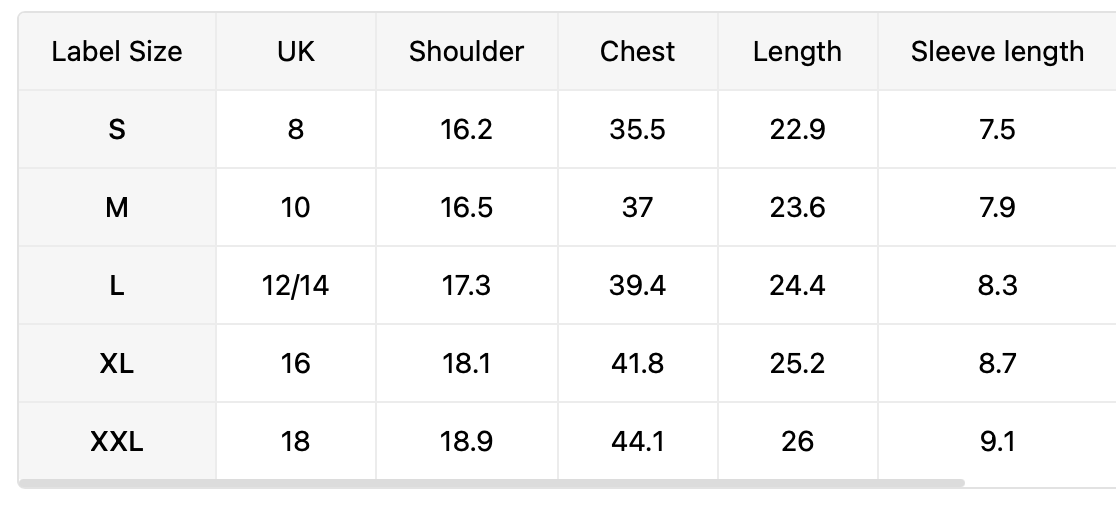Image resolution: width=1116 pixels, height=512 pixels.
Task: Click the sleeve length 7.9 cell
Action: (x=997, y=207)
